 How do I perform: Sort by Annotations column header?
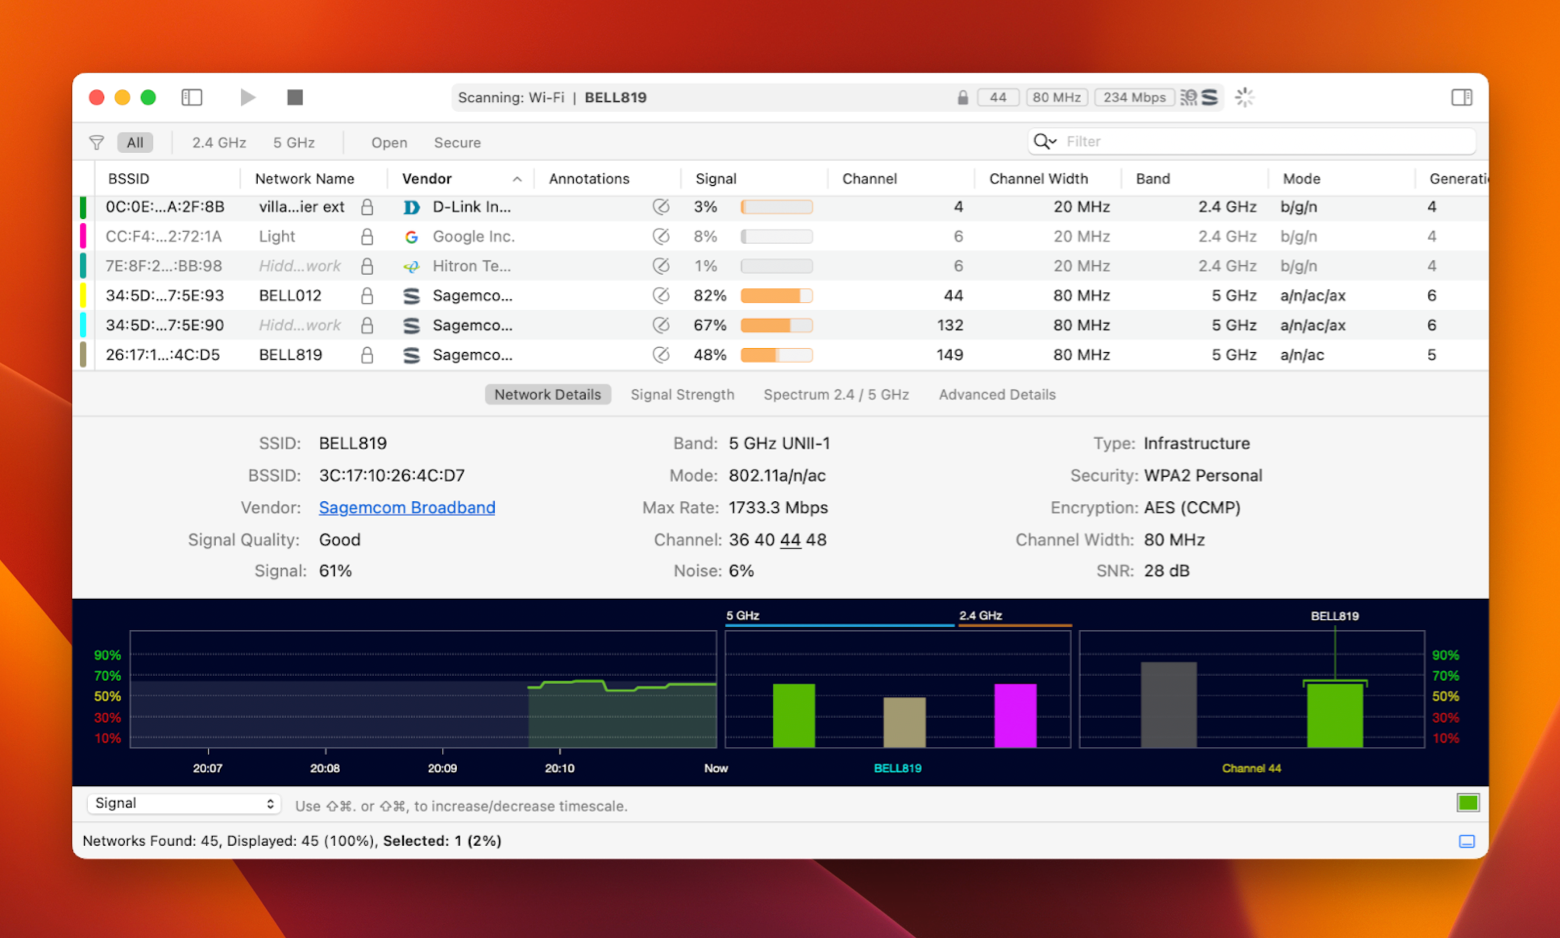coord(589,179)
